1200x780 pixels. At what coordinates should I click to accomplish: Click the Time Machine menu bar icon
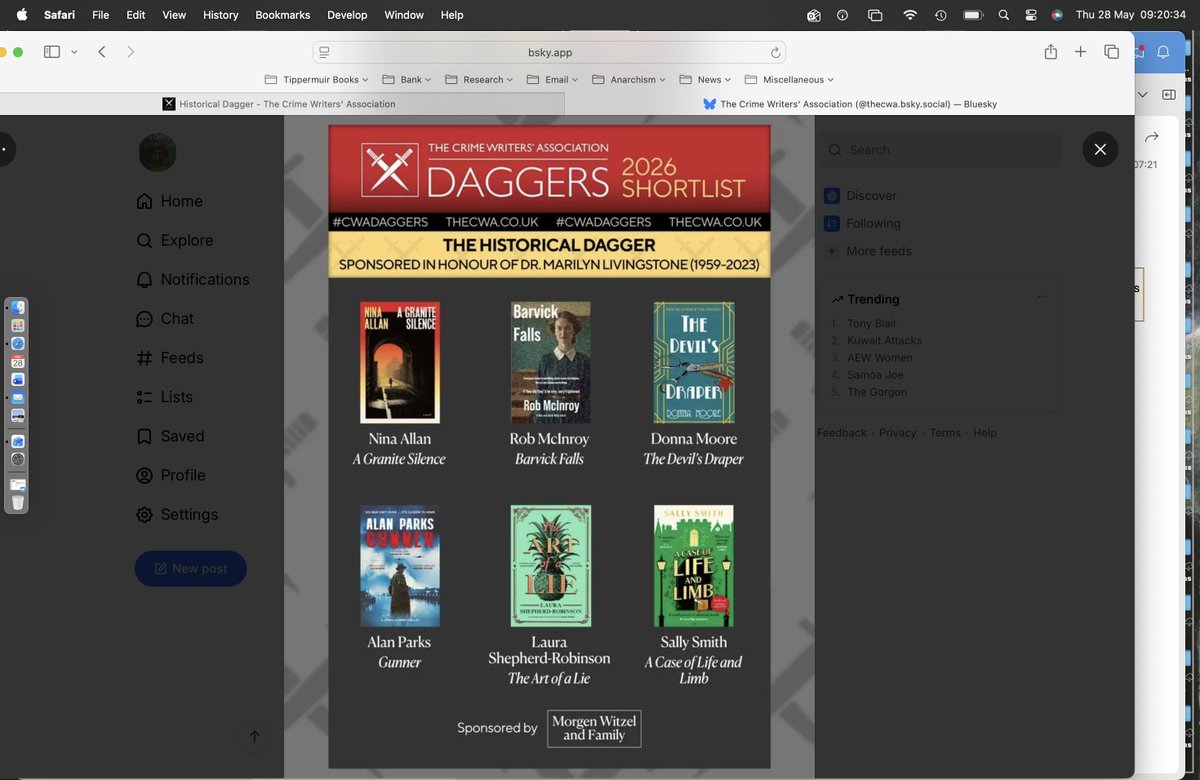tap(940, 15)
